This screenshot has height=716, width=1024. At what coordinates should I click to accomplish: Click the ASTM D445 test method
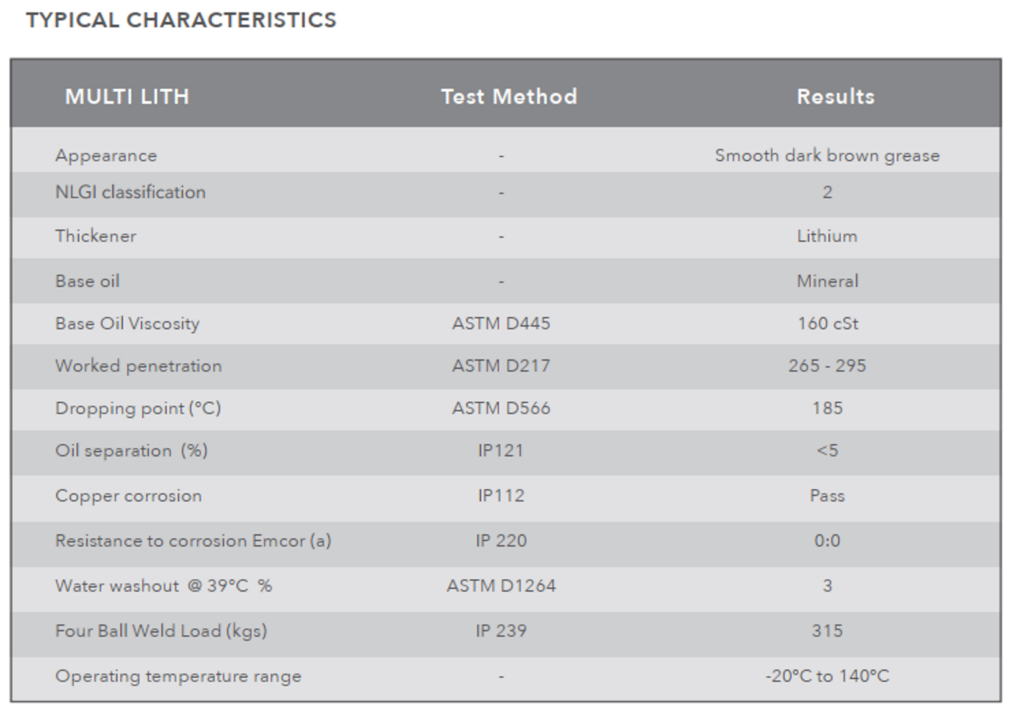[501, 324]
